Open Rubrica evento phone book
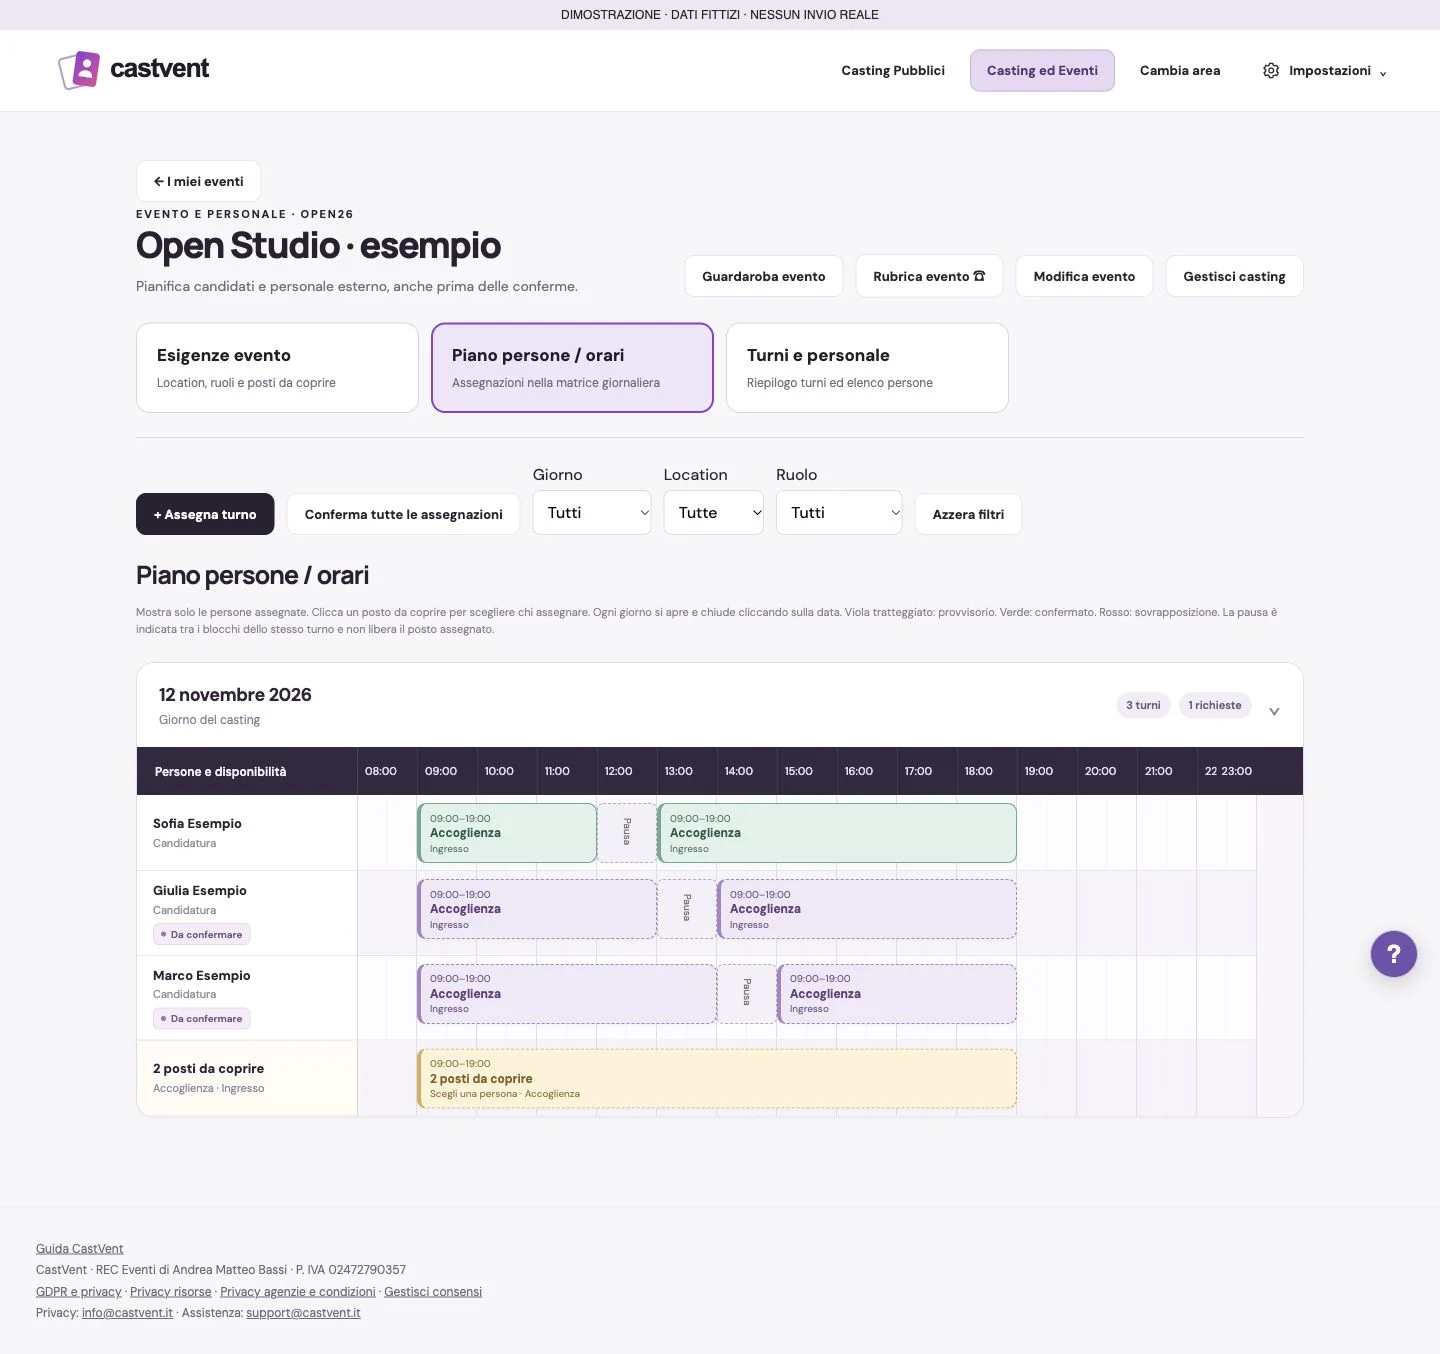This screenshot has height=1354, width=1440. (x=929, y=276)
